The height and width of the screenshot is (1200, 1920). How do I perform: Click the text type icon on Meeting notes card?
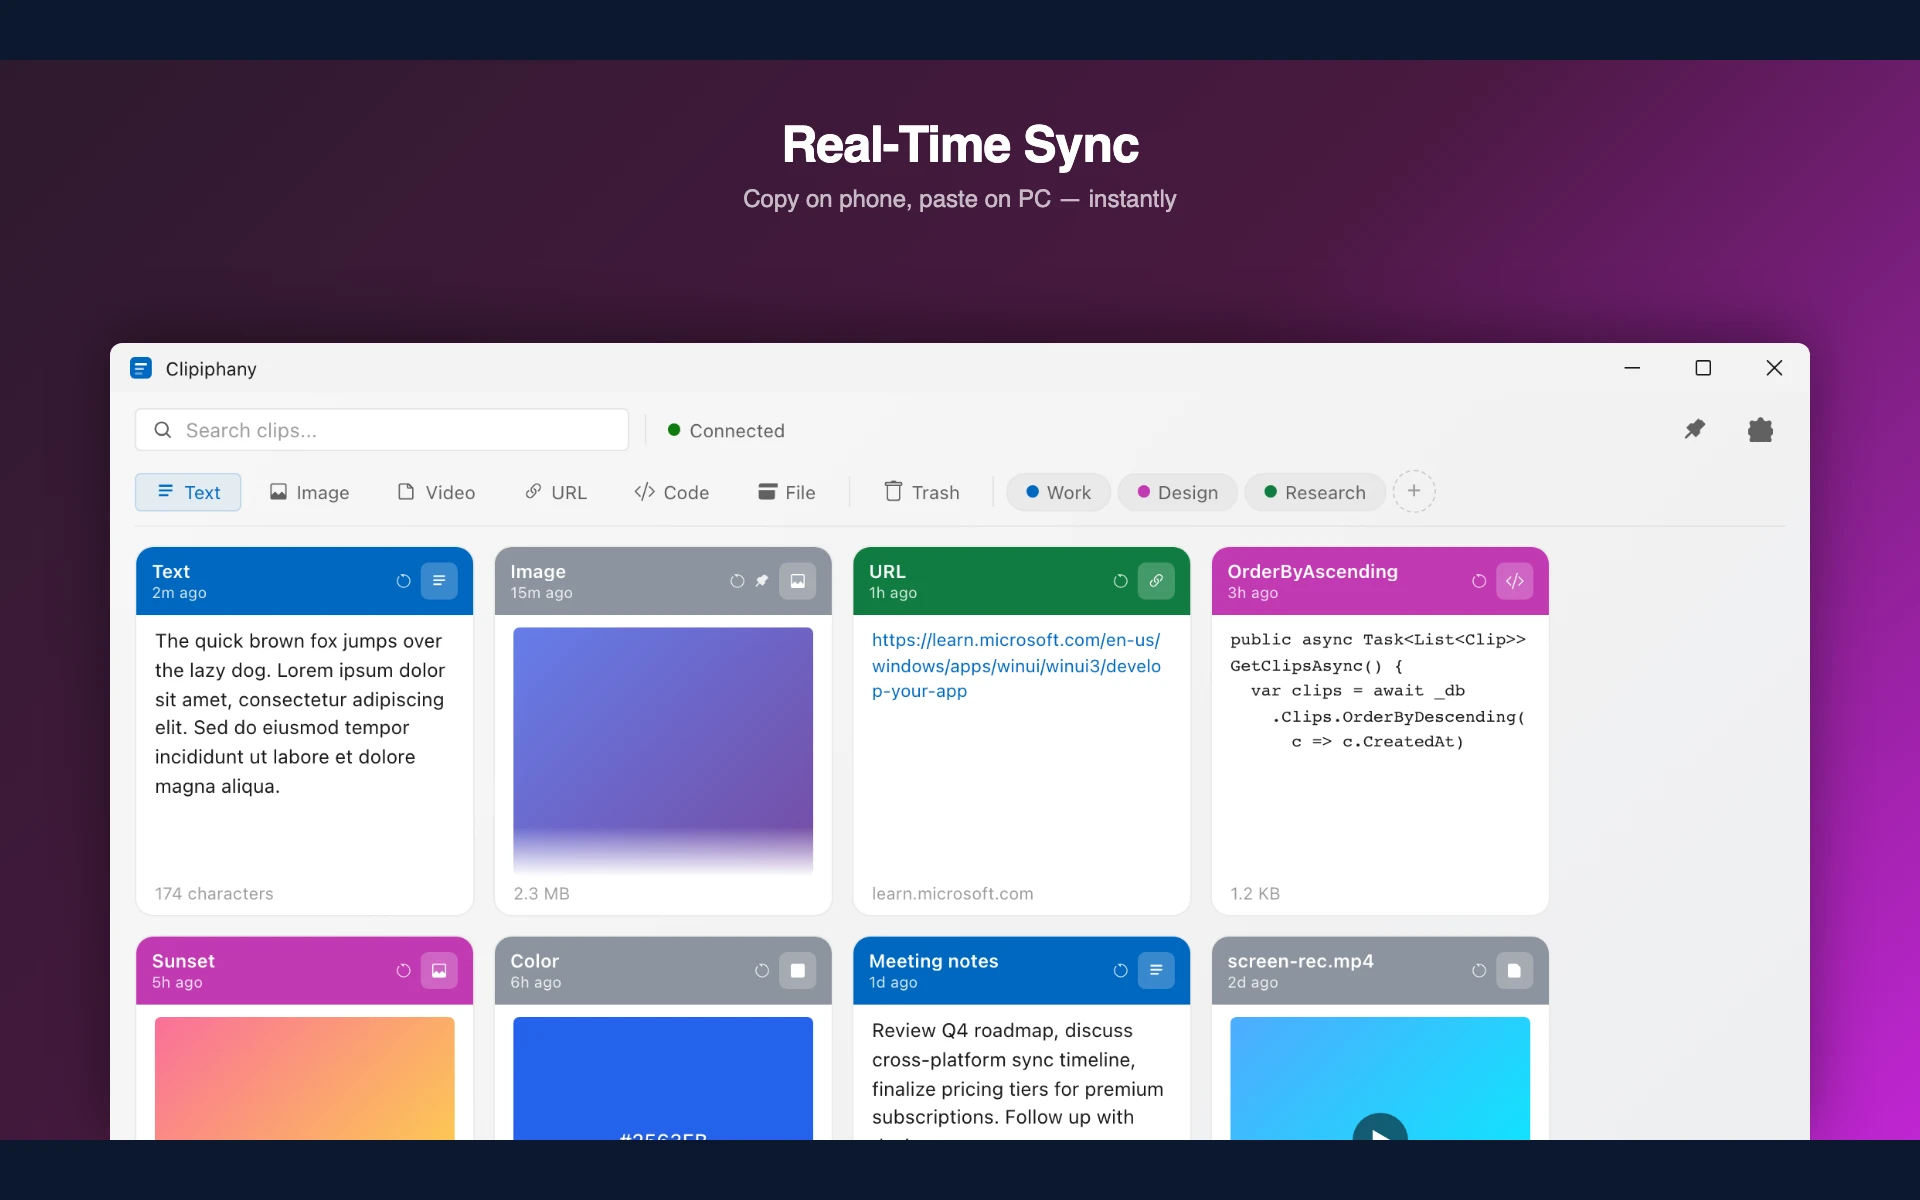1156,970
